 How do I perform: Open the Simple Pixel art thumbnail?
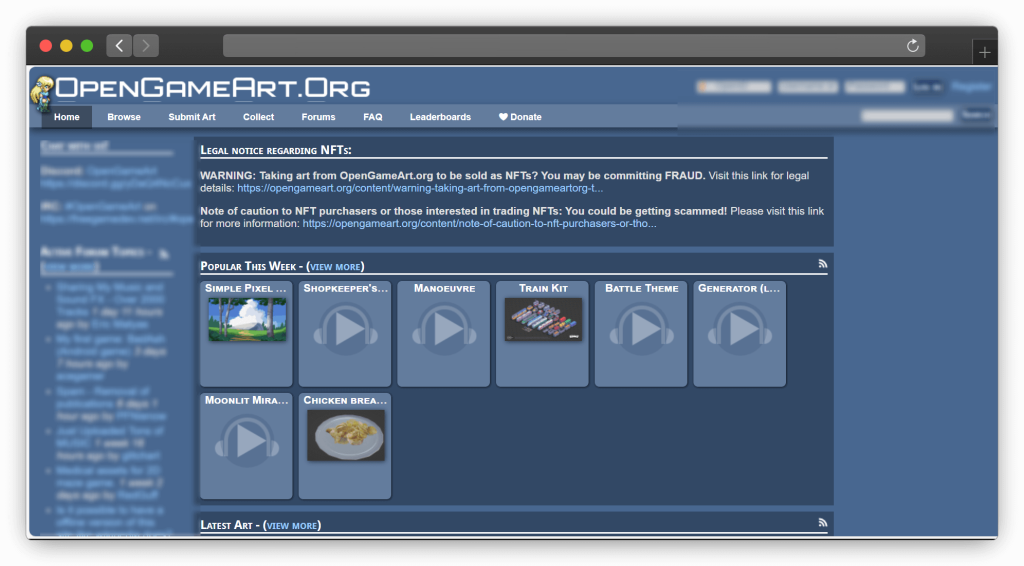[x=247, y=320]
